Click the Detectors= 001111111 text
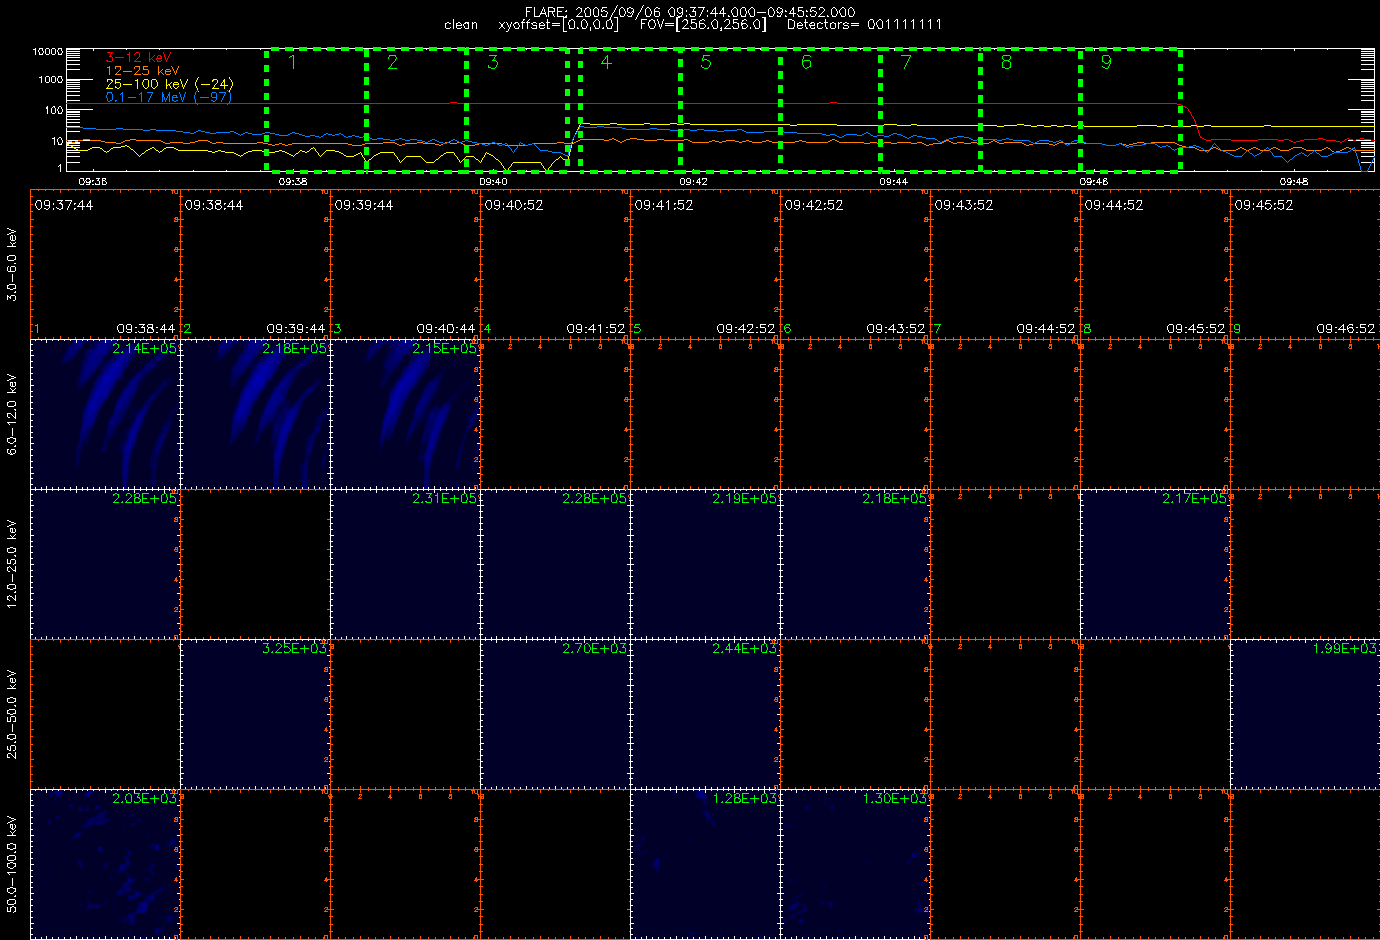Screen dimensions: 1380x940 (x=864, y=24)
